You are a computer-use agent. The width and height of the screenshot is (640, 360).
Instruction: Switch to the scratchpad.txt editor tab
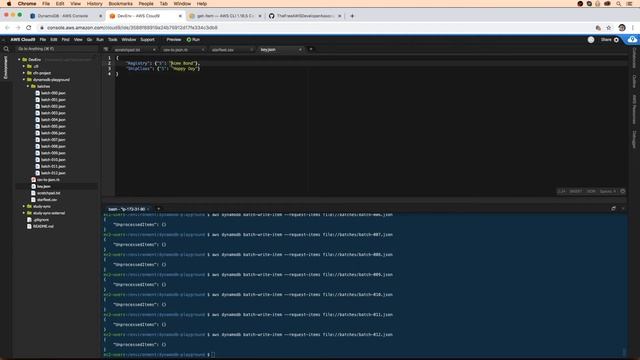pos(127,50)
